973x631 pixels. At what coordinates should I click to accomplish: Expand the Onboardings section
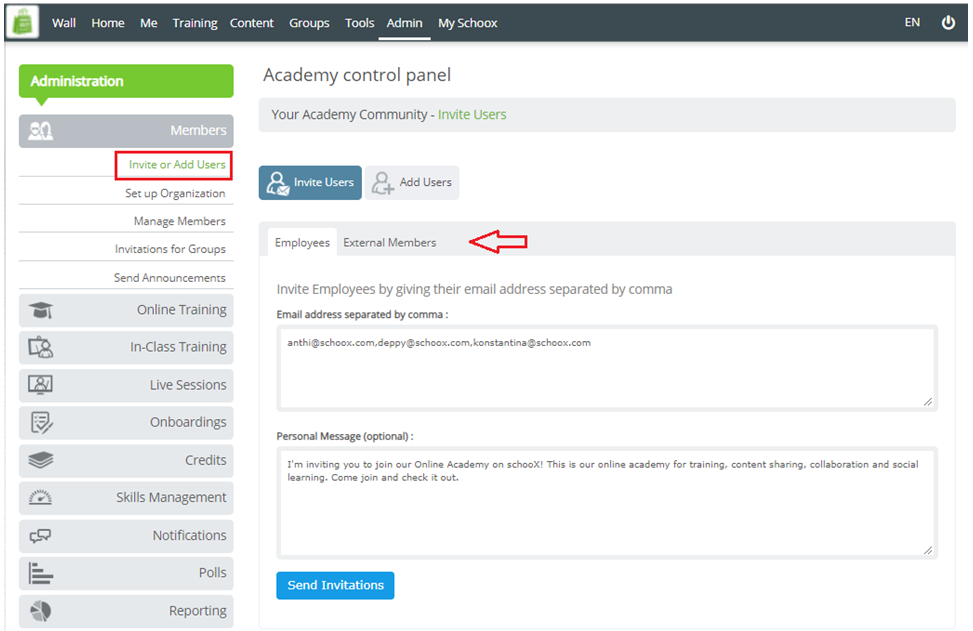pos(126,423)
